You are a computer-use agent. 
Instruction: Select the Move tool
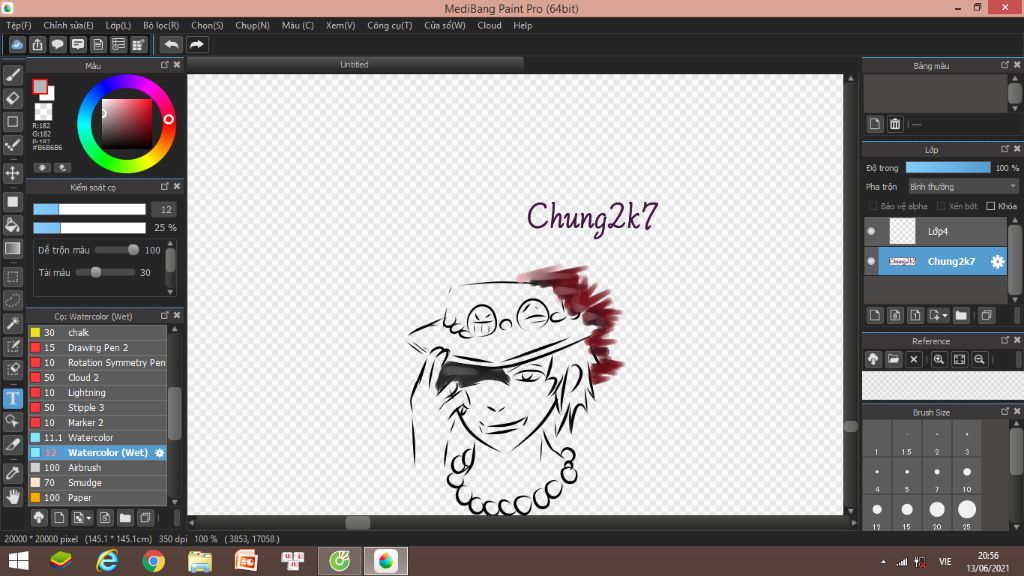(12, 173)
